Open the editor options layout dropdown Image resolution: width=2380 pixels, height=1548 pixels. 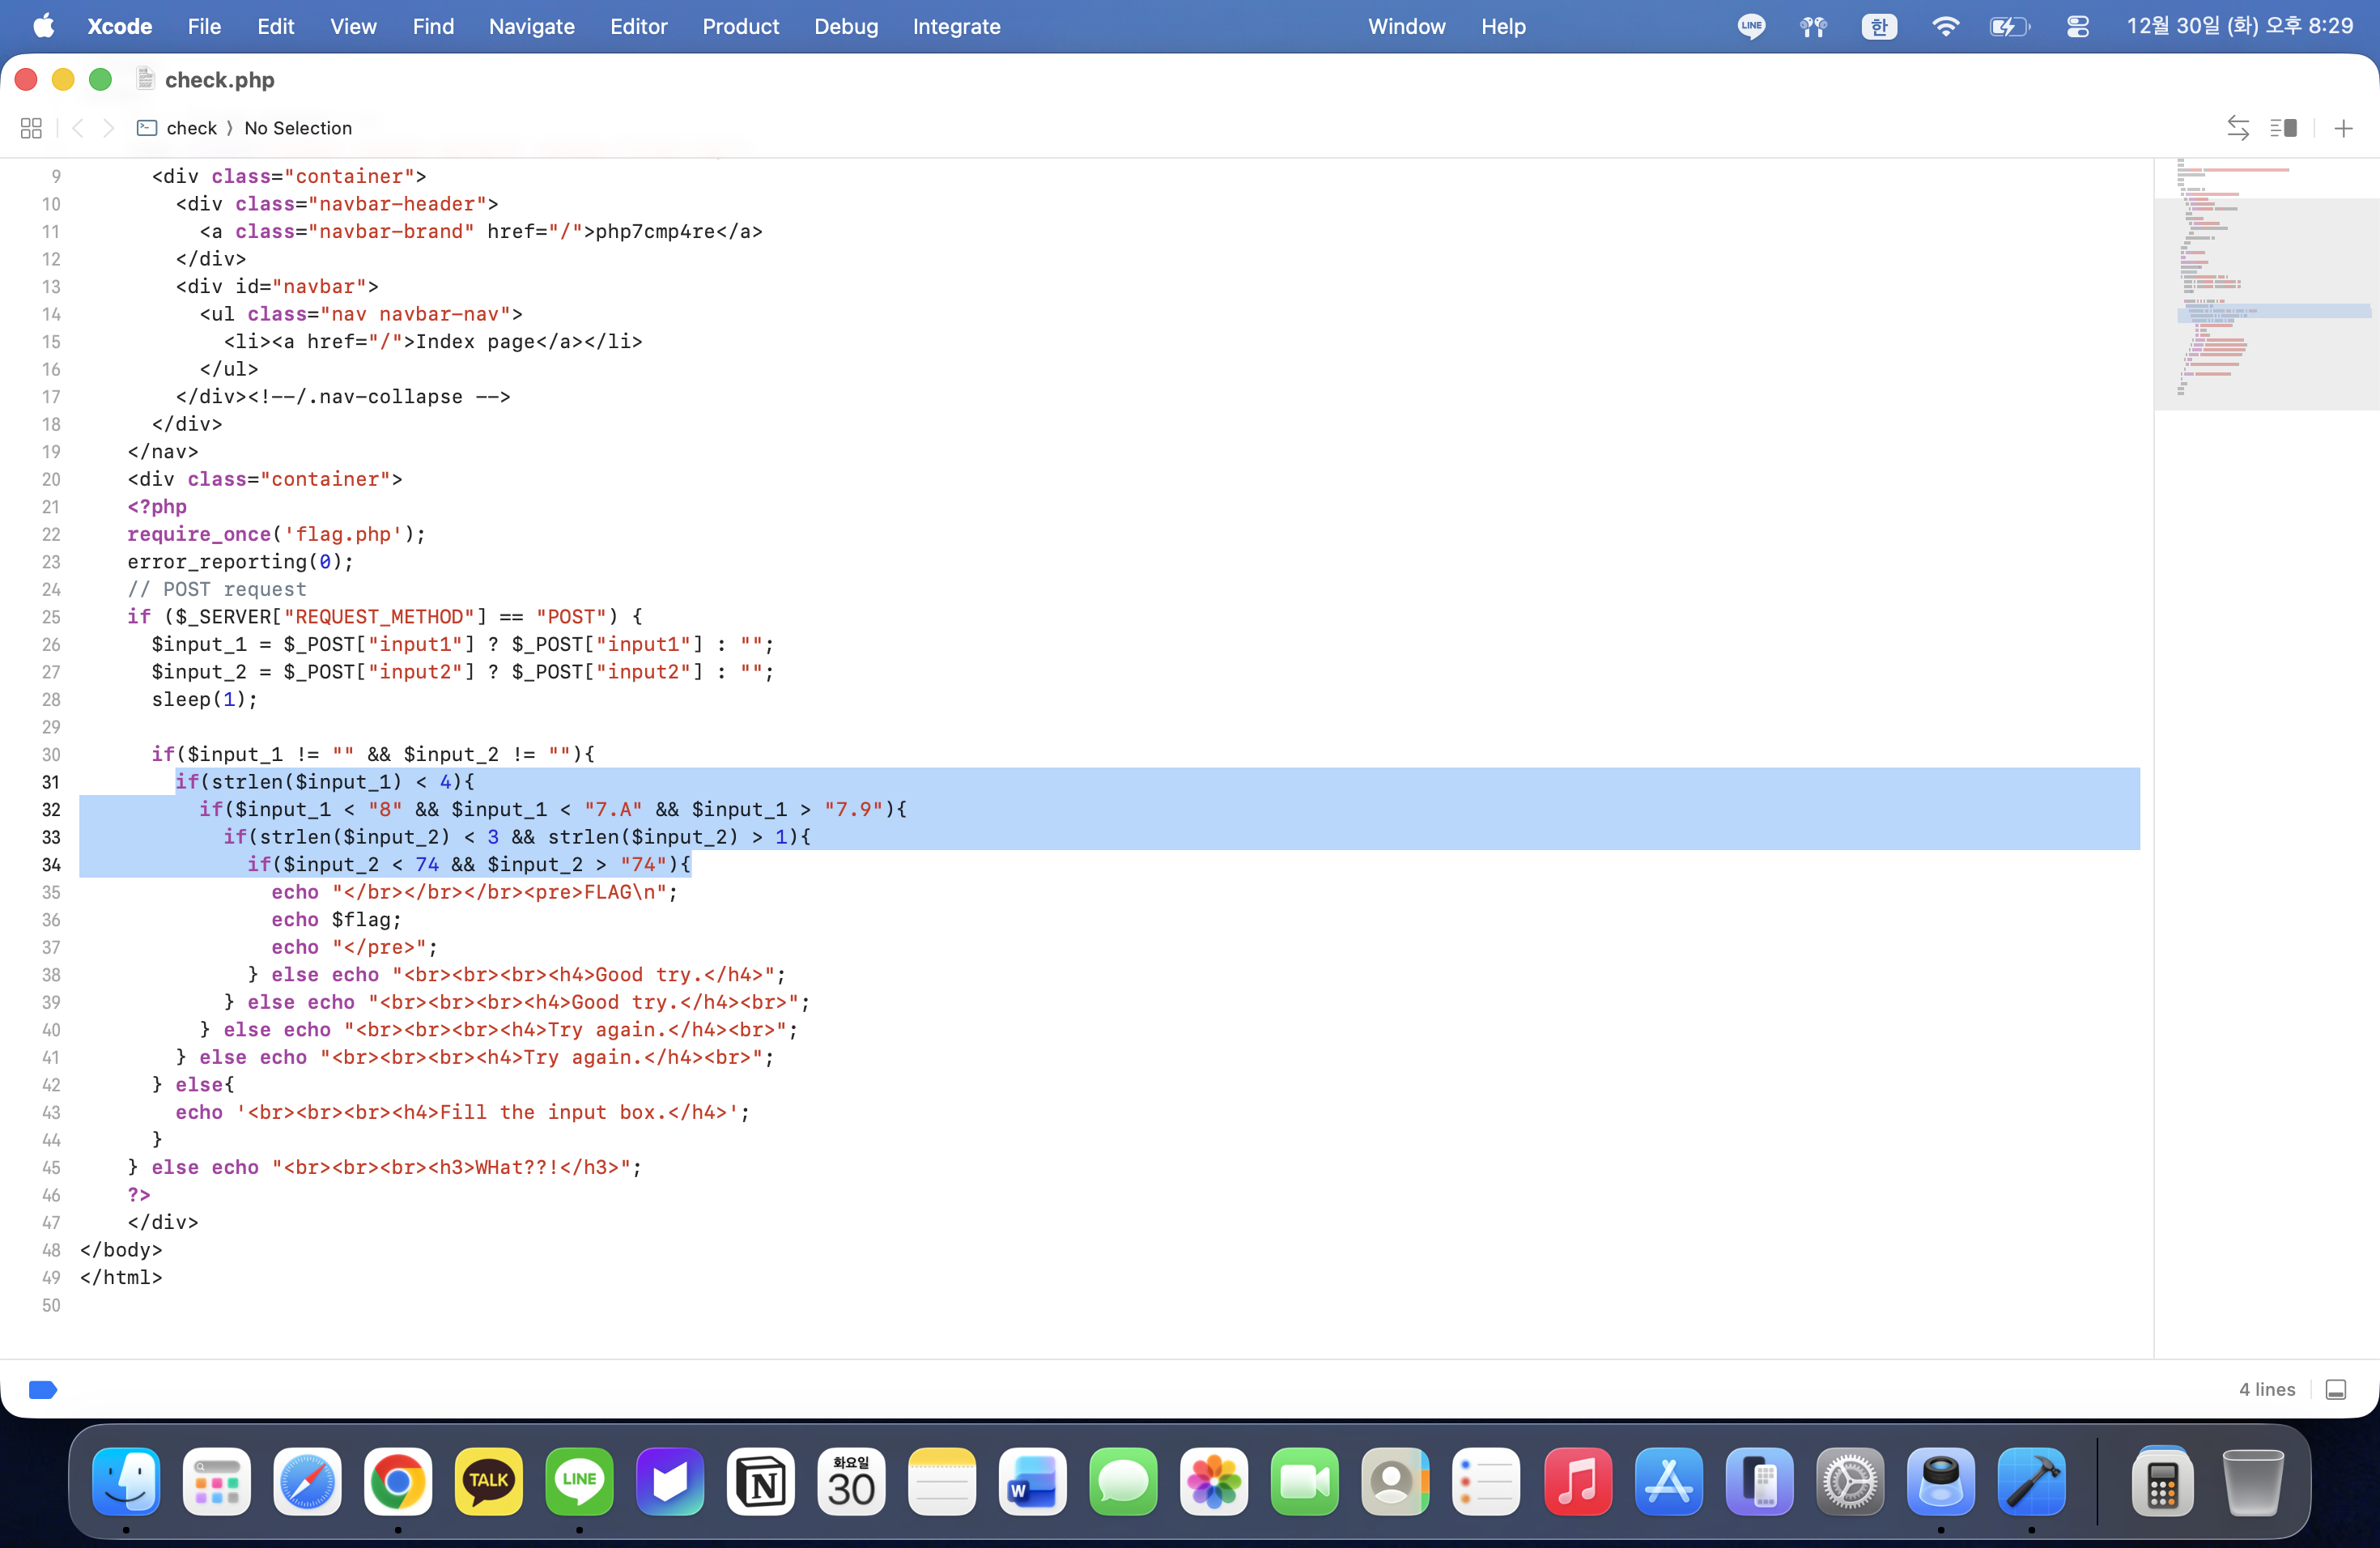(x=2283, y=128)
